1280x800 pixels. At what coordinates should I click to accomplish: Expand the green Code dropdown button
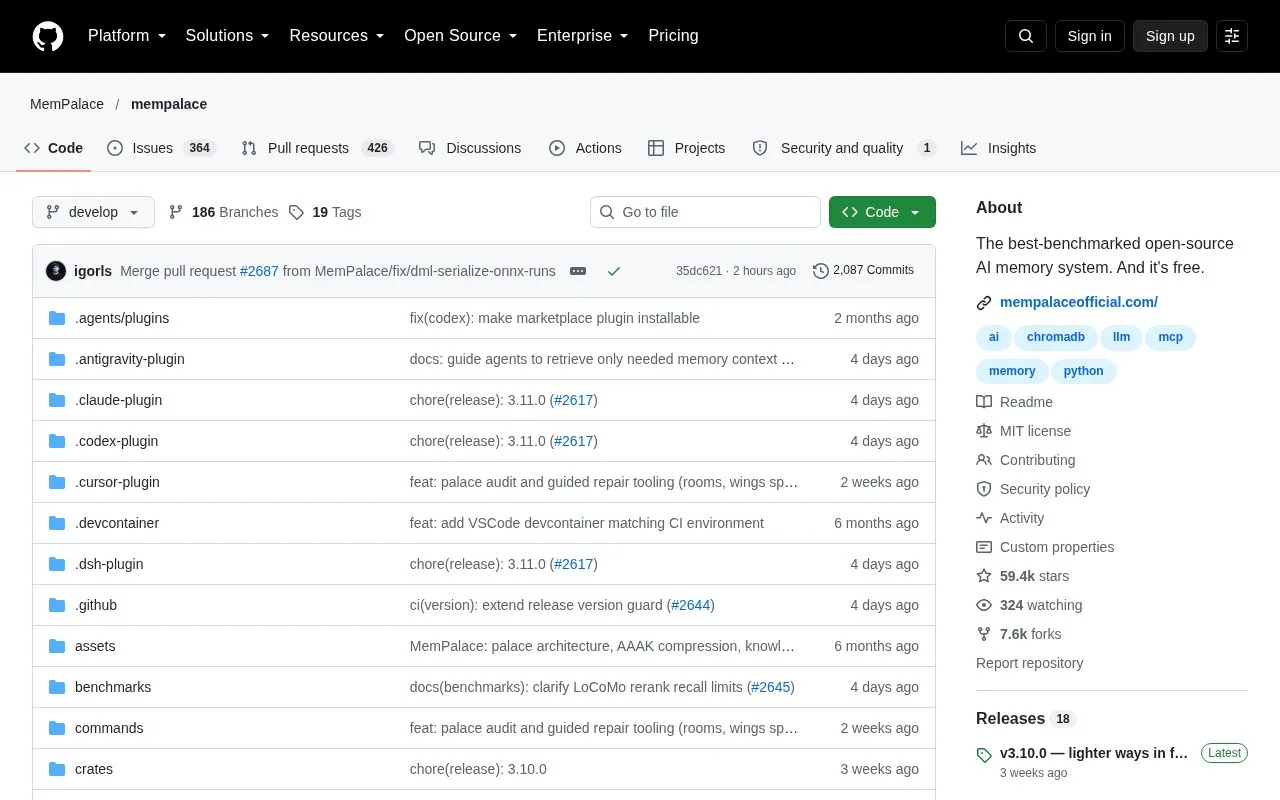tap(882, 212)
